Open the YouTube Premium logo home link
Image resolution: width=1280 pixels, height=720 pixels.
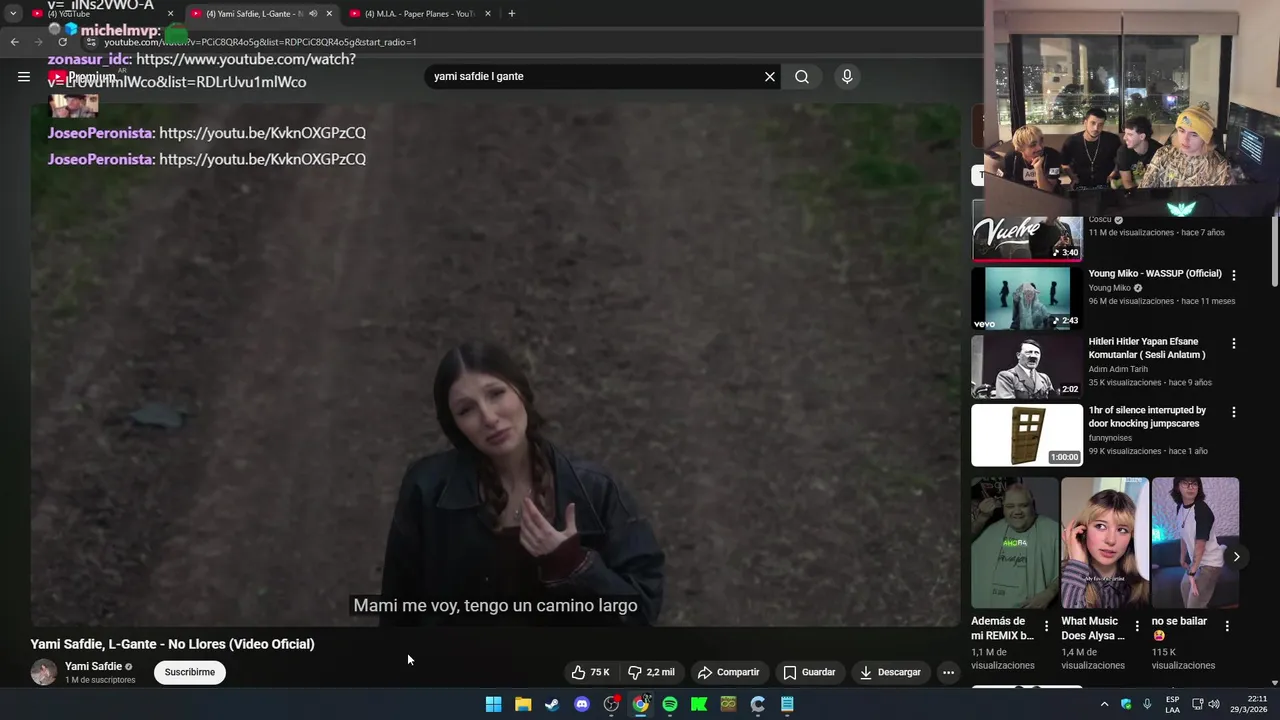click(84, 77)
